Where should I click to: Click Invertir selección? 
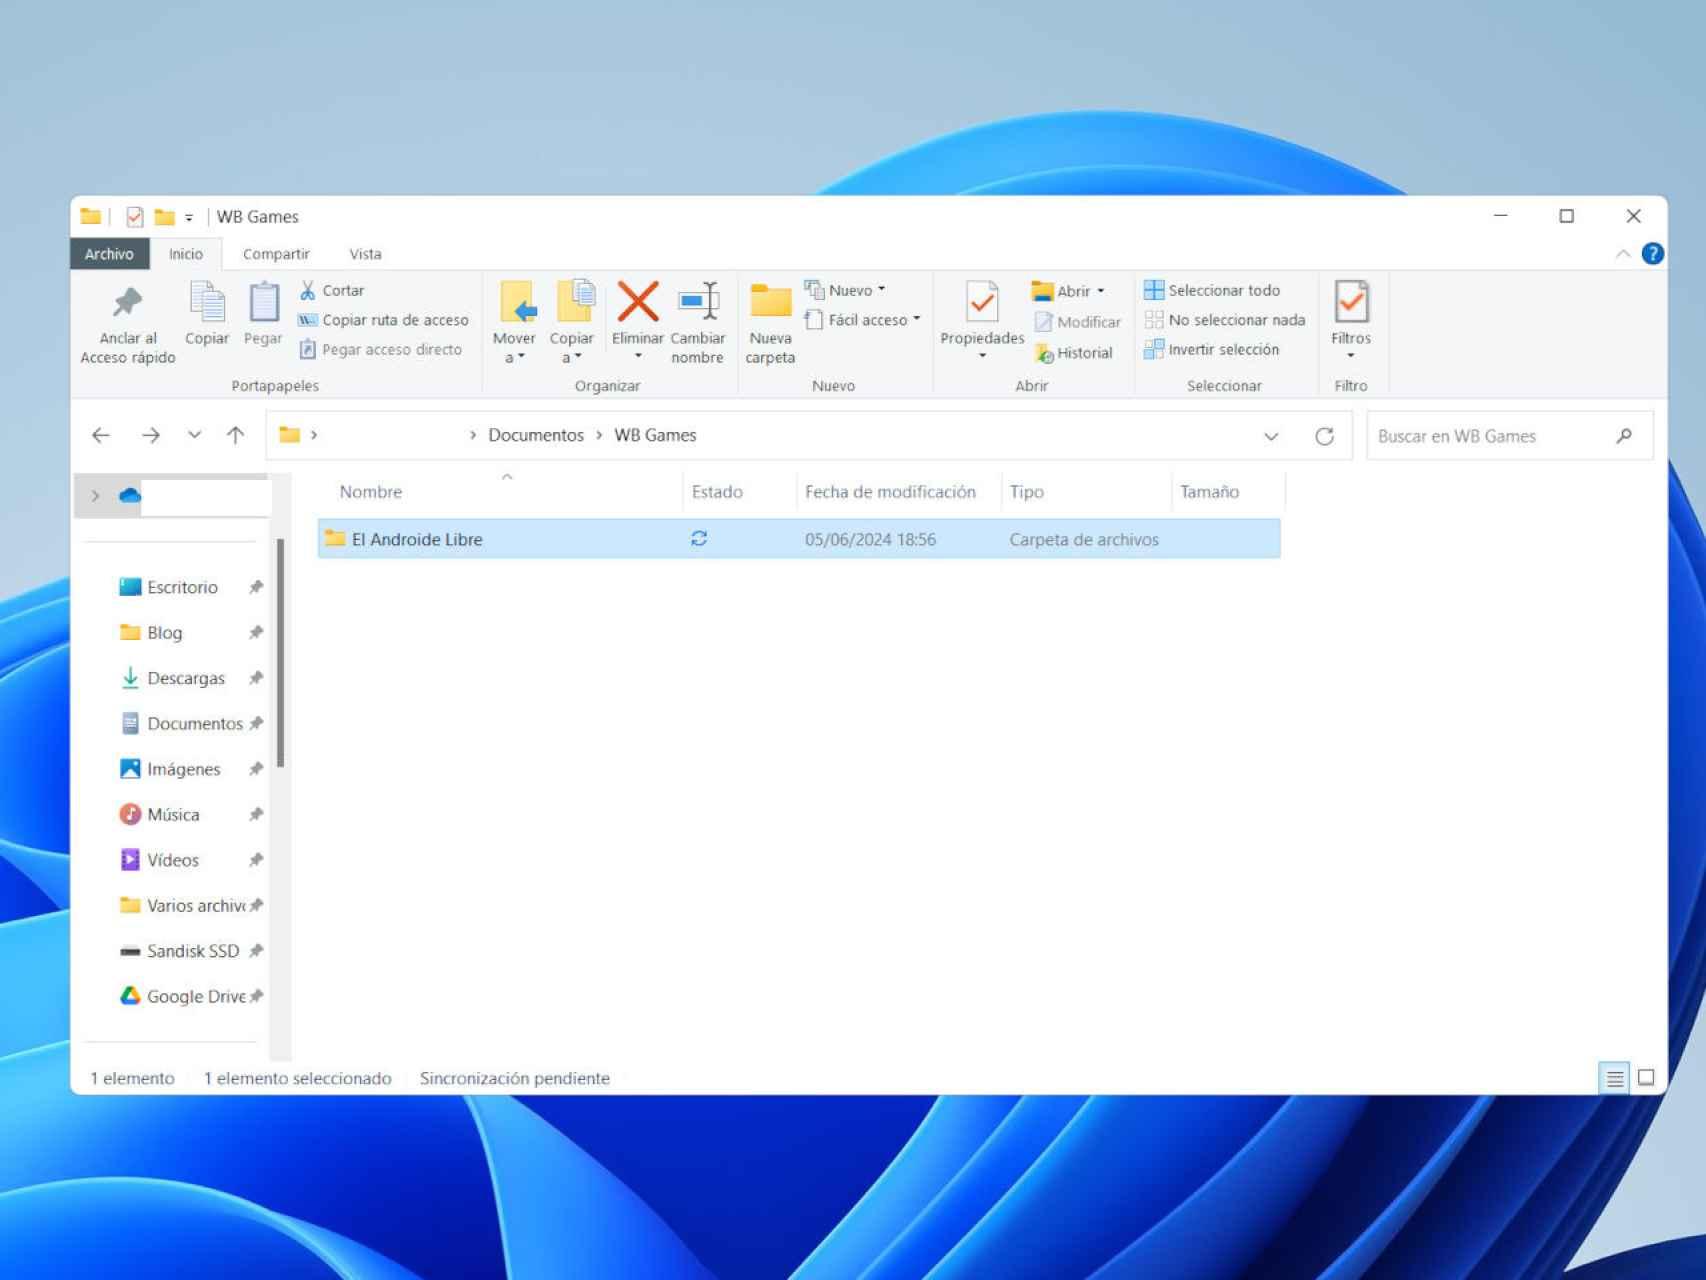point(1212,349)
